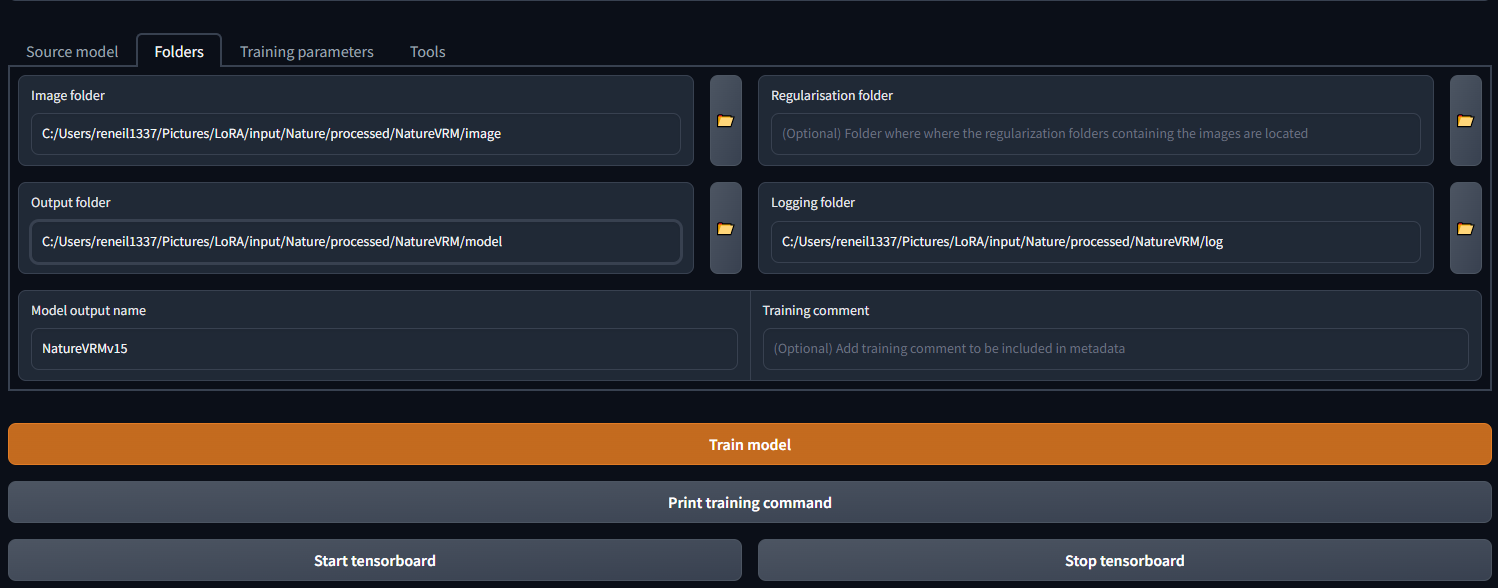Select the Output folder path input
Screen dimensions: 1498x588
[x=355, y=241]
